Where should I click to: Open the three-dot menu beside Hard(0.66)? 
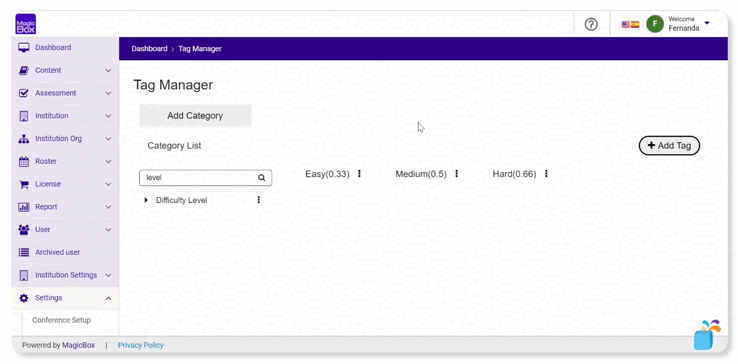click(x=546, y=174)
